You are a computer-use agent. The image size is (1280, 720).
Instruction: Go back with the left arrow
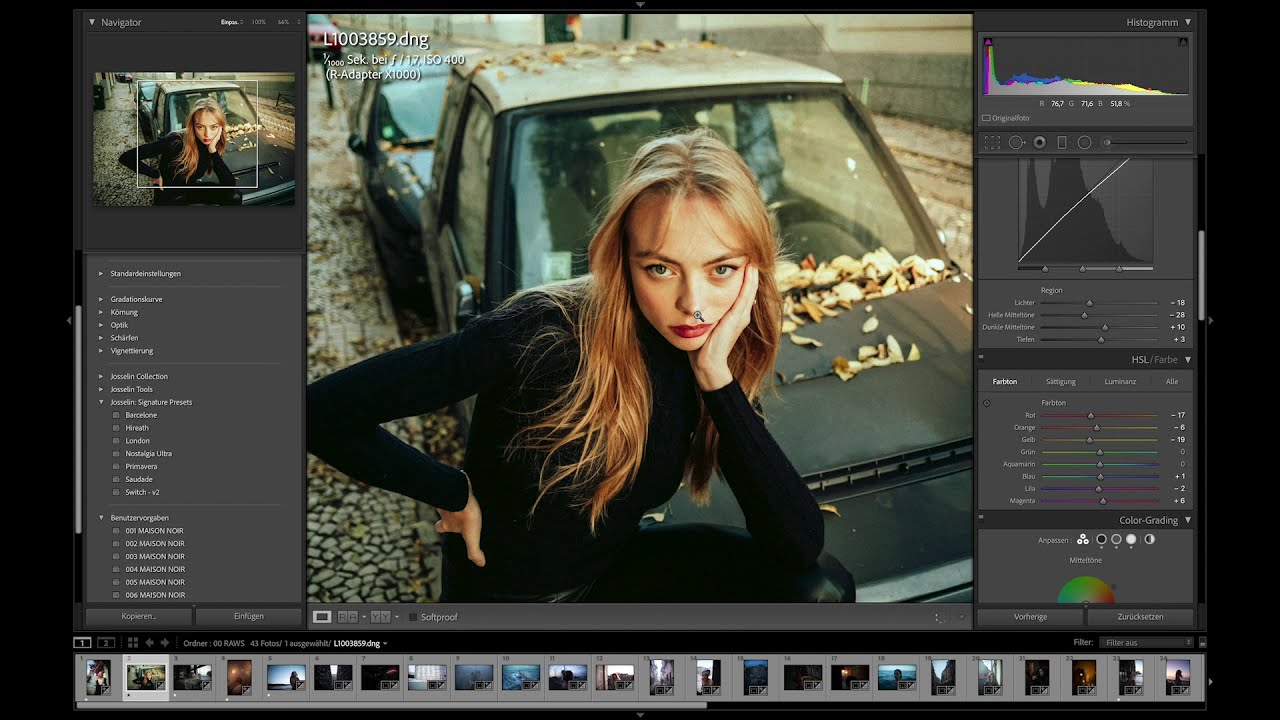click(x=150, y=643)
